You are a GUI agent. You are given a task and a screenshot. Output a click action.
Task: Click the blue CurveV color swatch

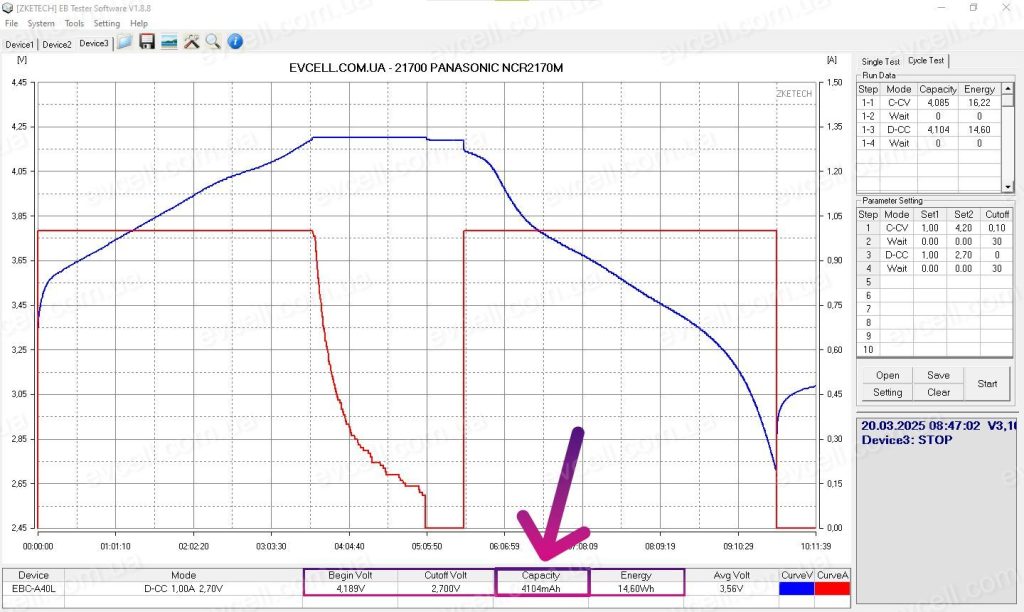point(794,589)
